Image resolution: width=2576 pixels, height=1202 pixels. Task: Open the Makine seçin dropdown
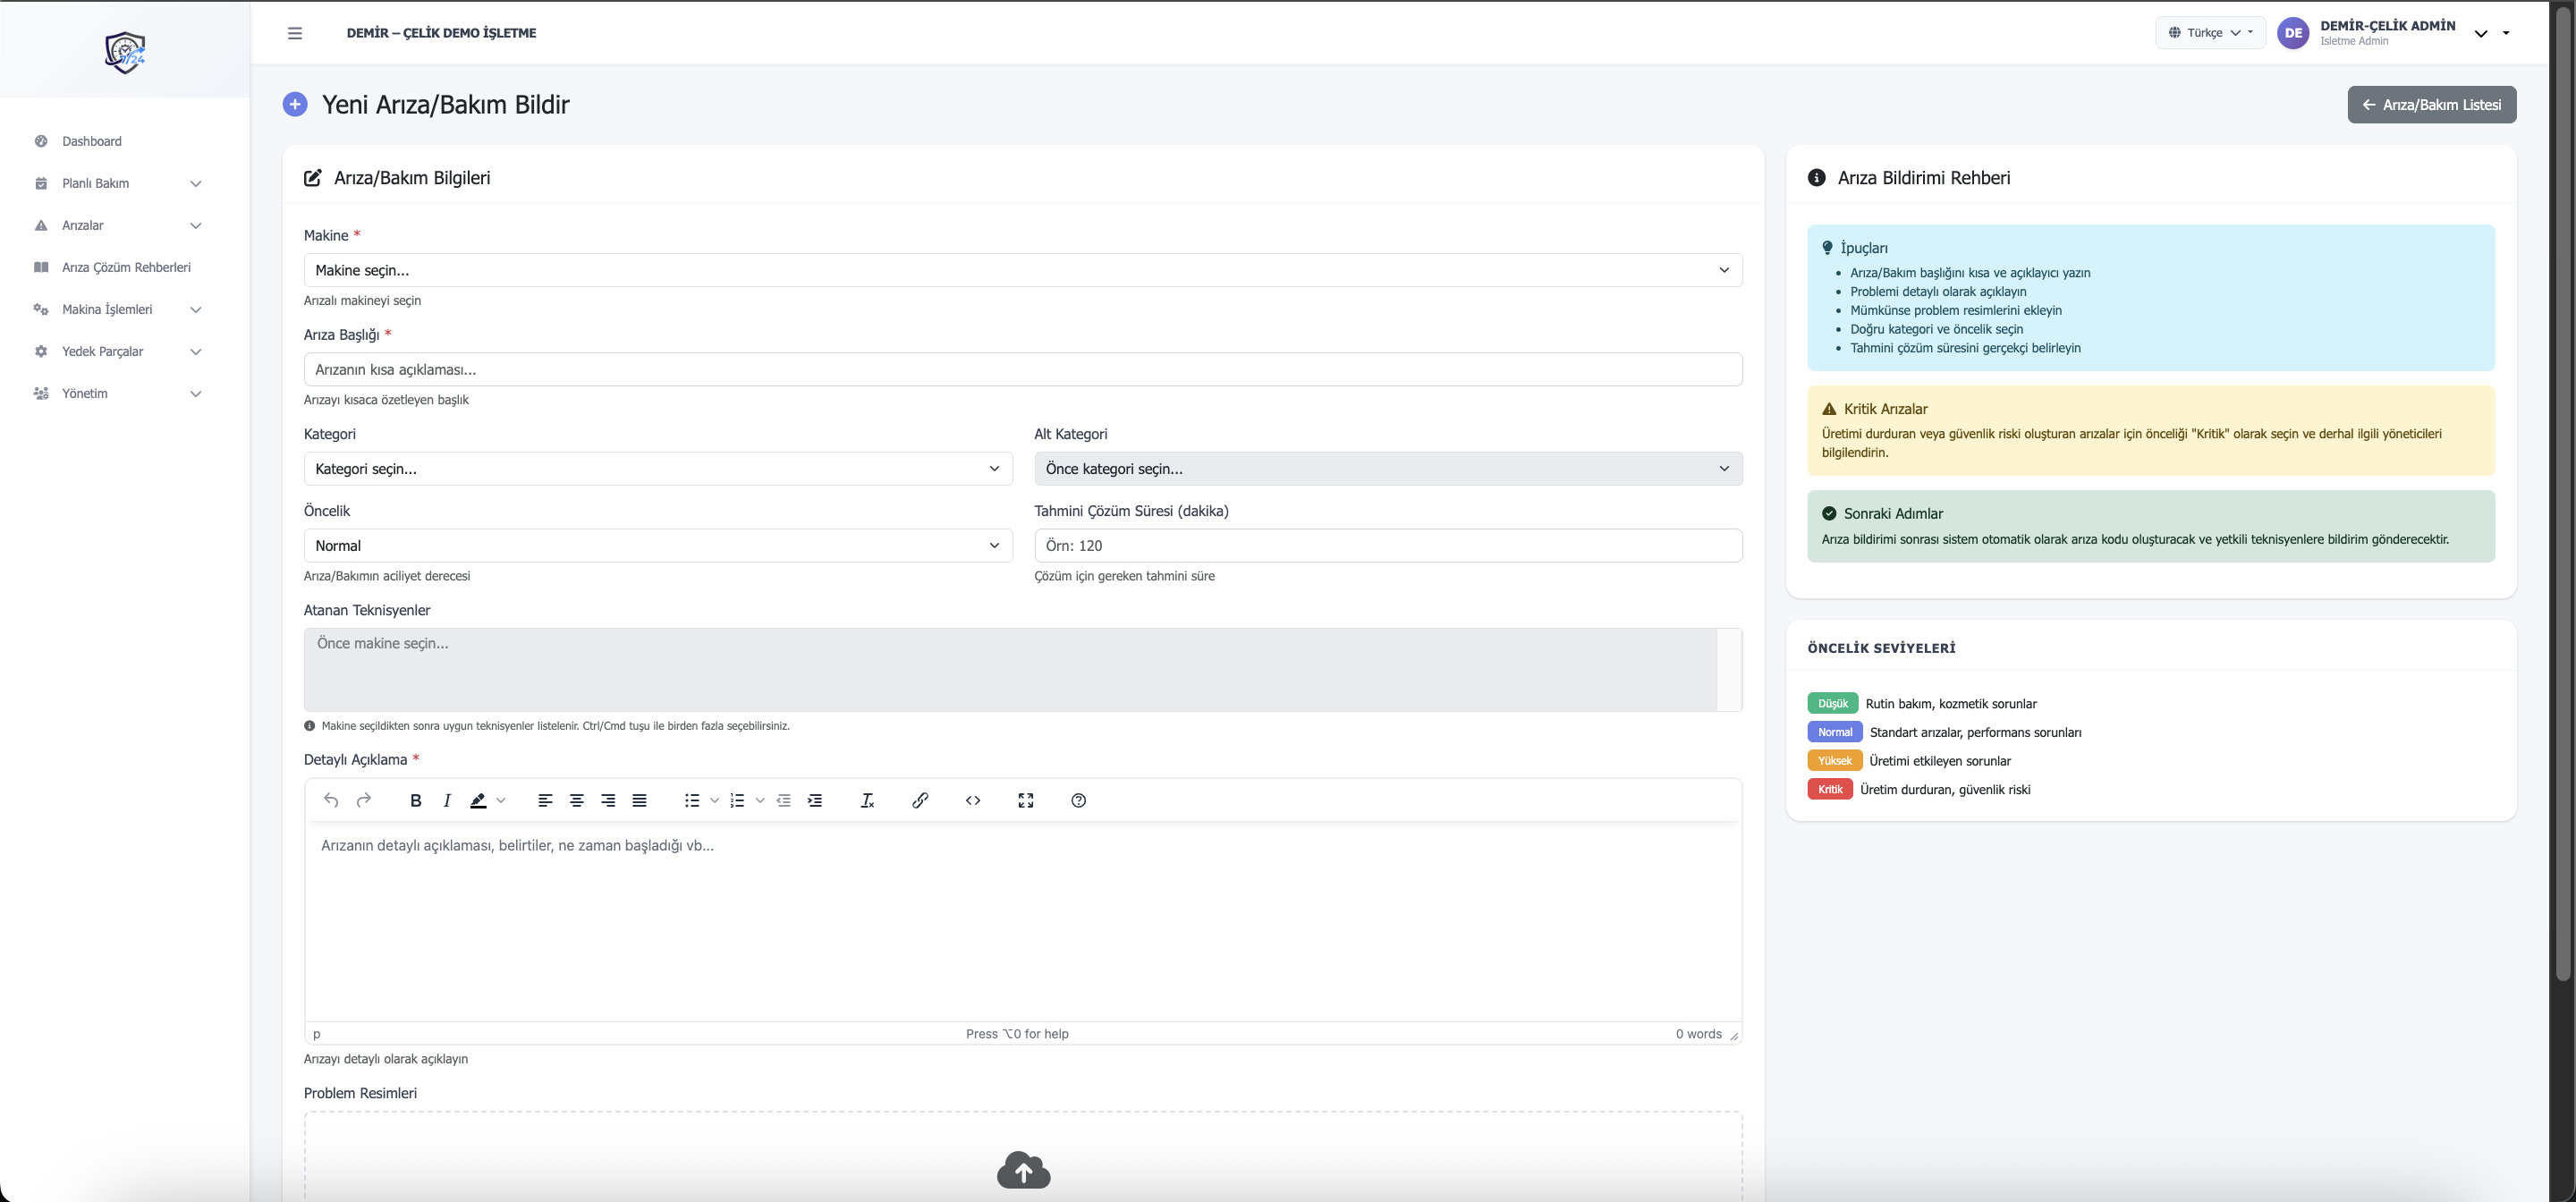1022,270
